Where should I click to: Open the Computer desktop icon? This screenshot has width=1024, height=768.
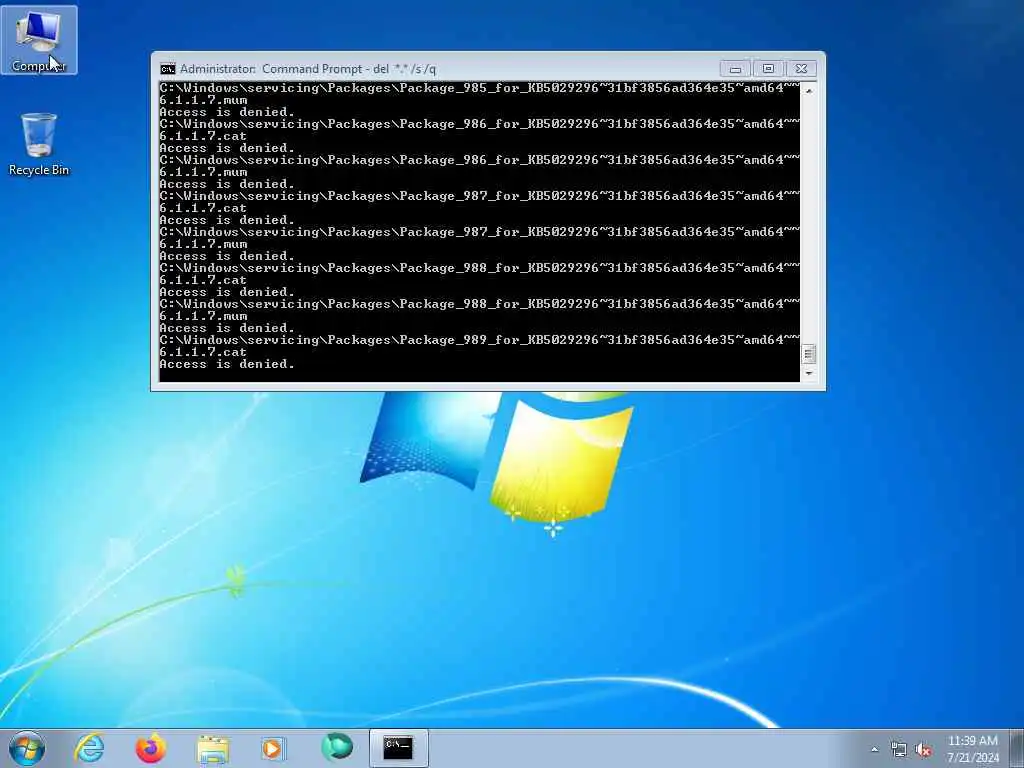[x=39, y=40]
